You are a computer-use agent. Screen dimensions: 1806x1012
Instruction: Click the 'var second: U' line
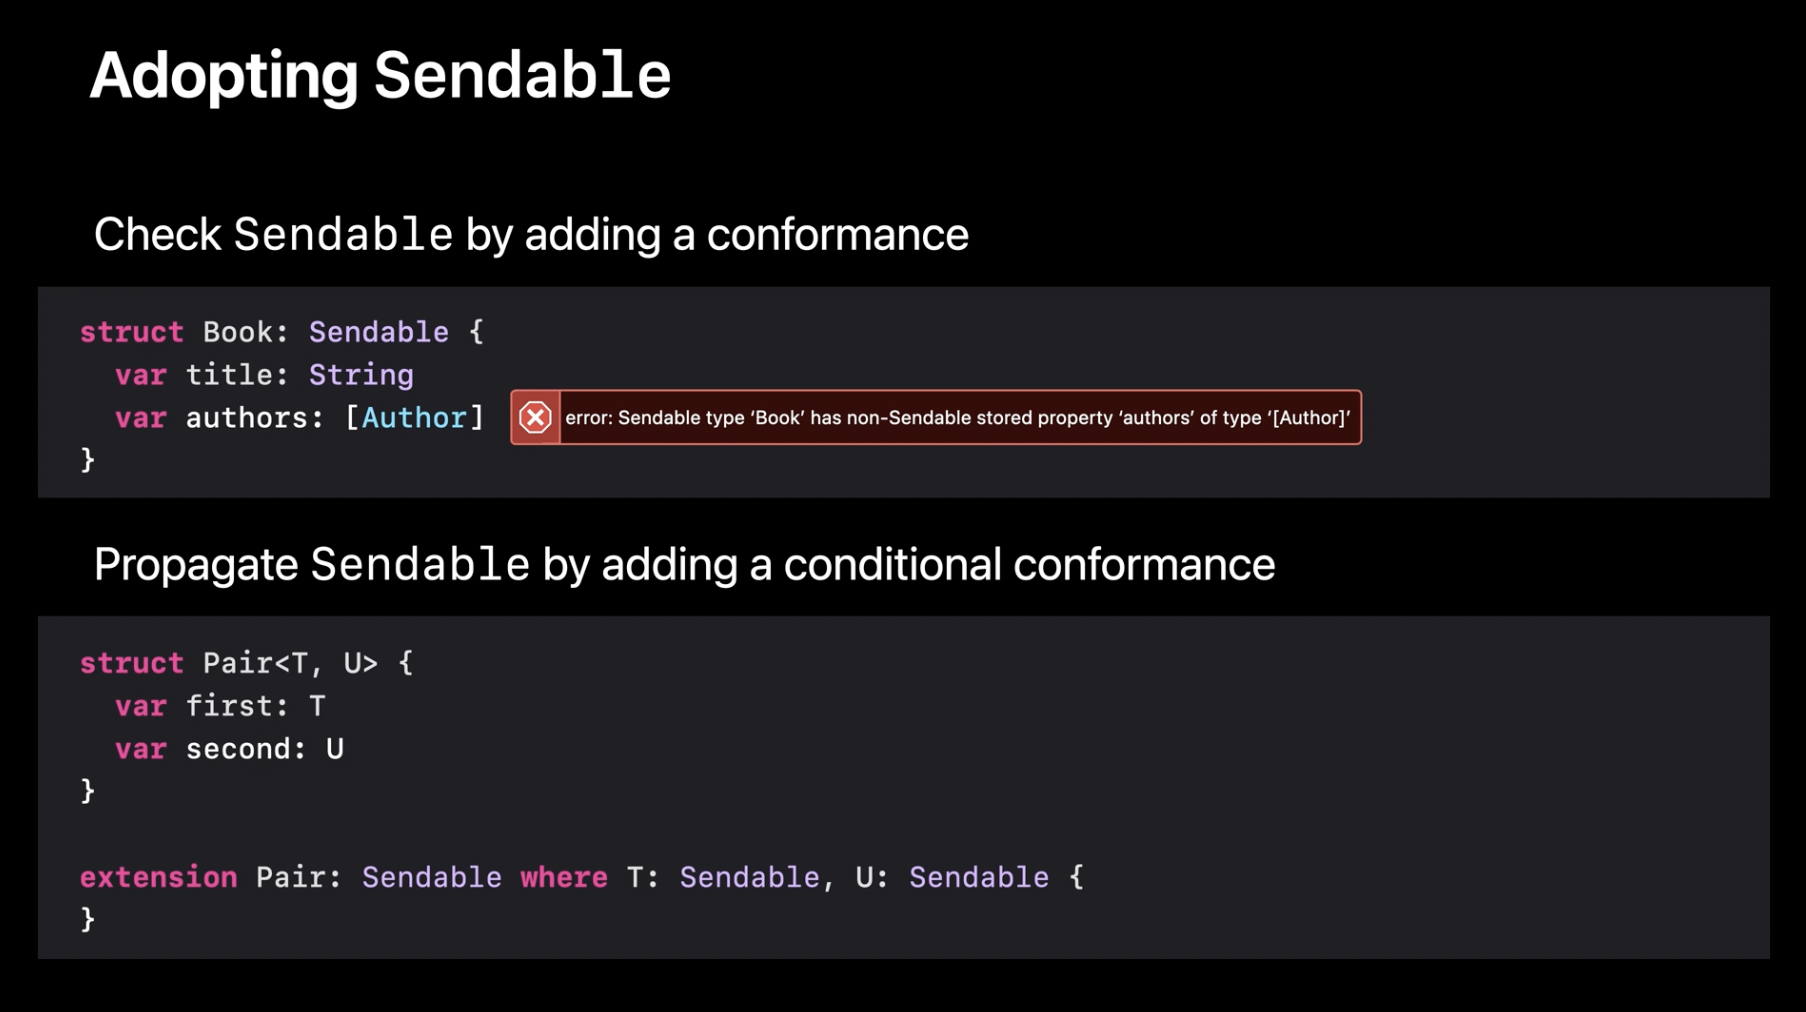click(x=228, y=749)
